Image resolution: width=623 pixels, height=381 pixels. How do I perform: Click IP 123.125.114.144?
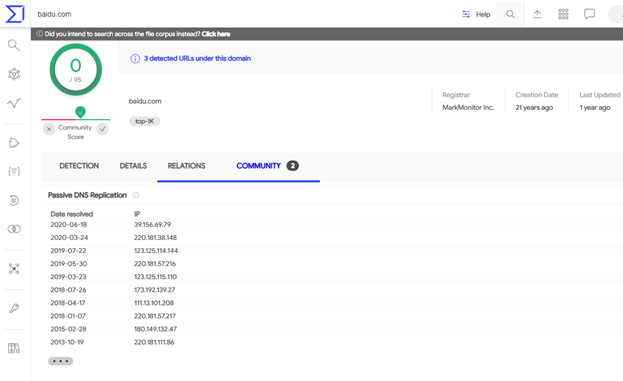coord(156,251)
